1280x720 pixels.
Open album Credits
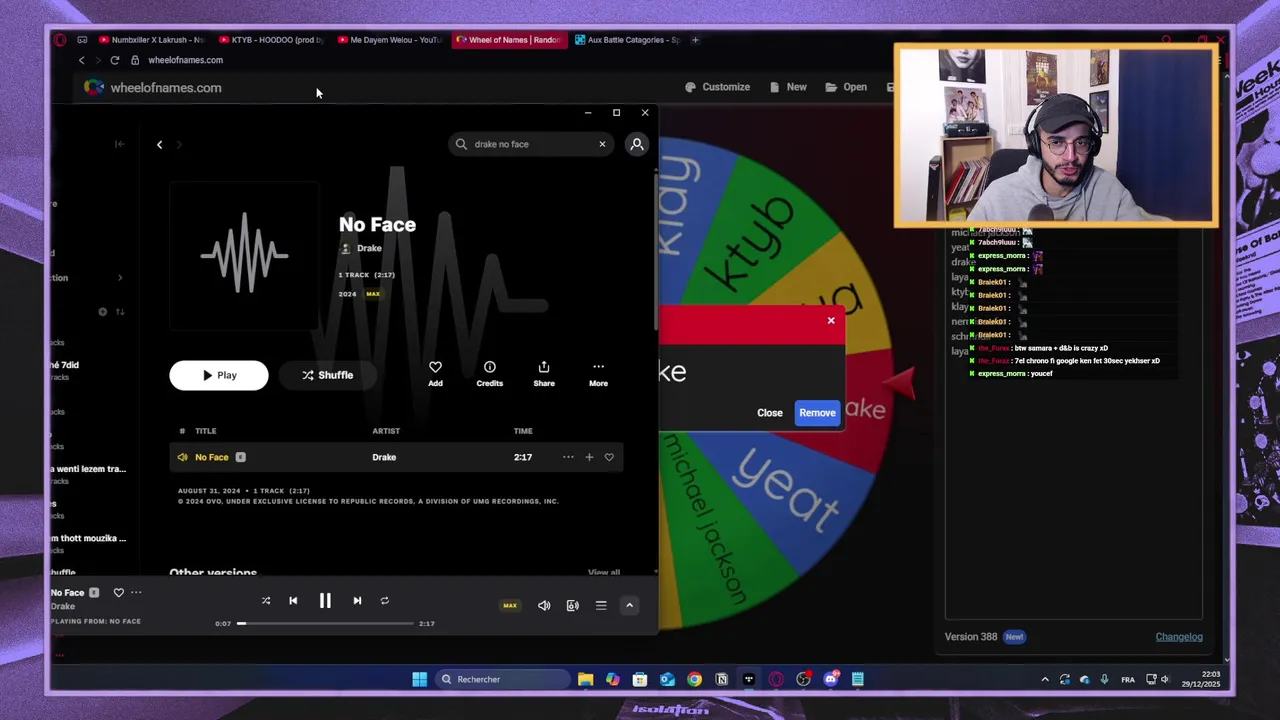(489, 373)
